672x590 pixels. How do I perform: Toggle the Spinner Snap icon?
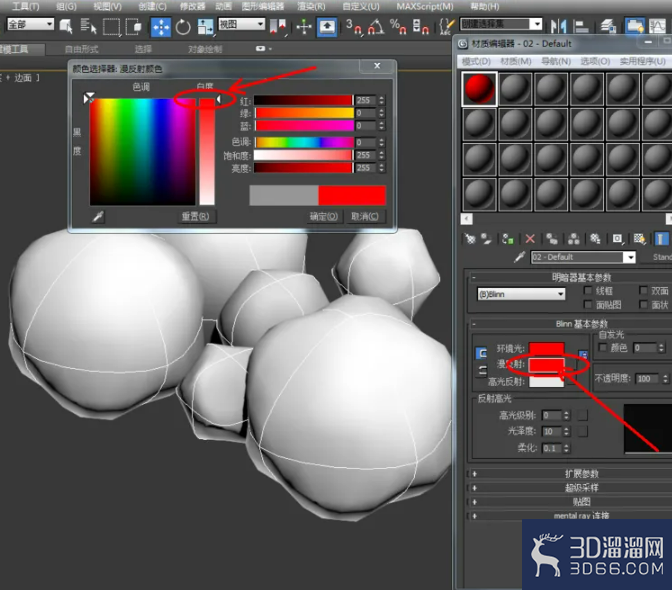click(x=420, y=27)
